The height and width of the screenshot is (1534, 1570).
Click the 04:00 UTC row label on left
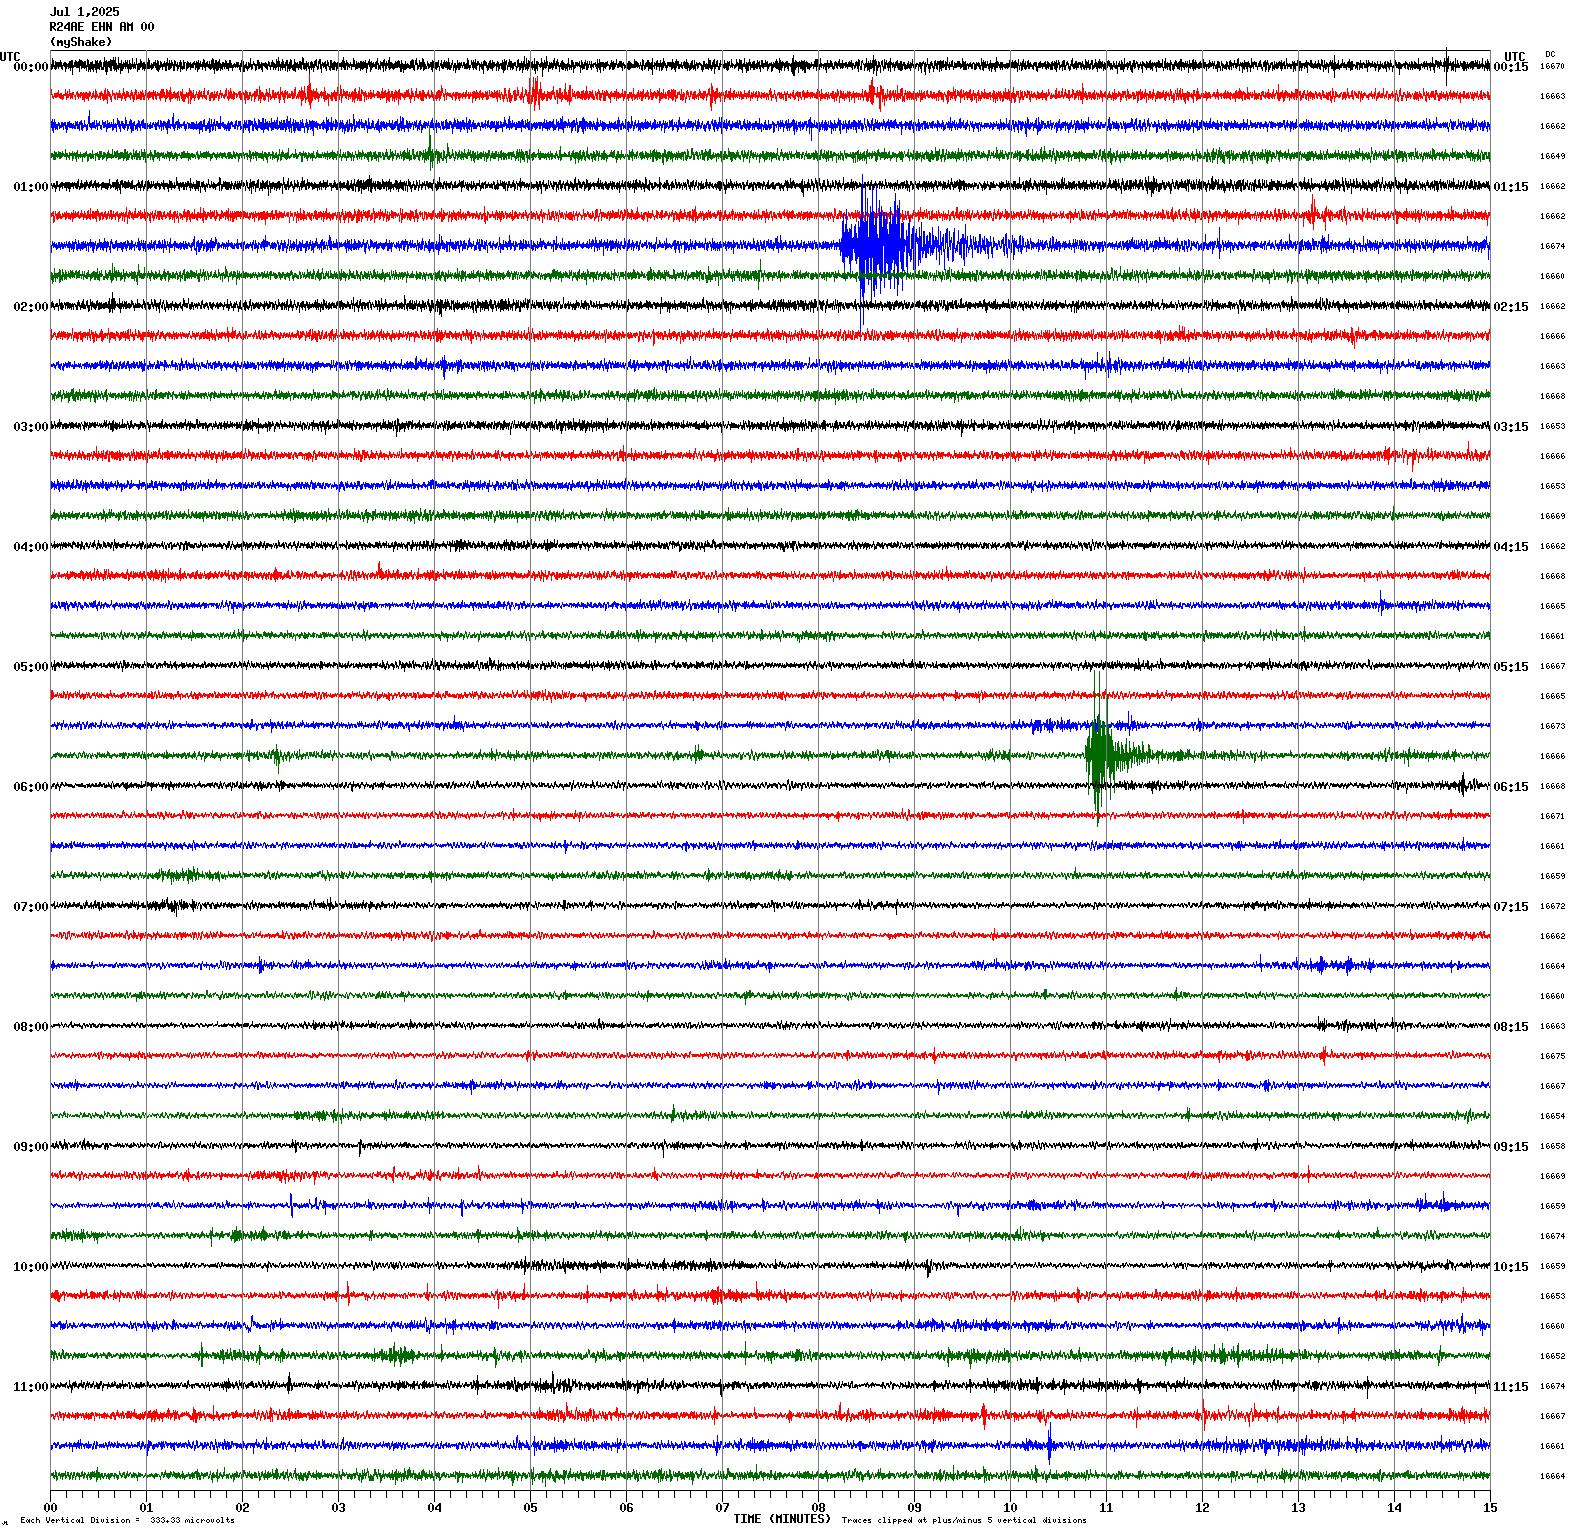point(30,547)
